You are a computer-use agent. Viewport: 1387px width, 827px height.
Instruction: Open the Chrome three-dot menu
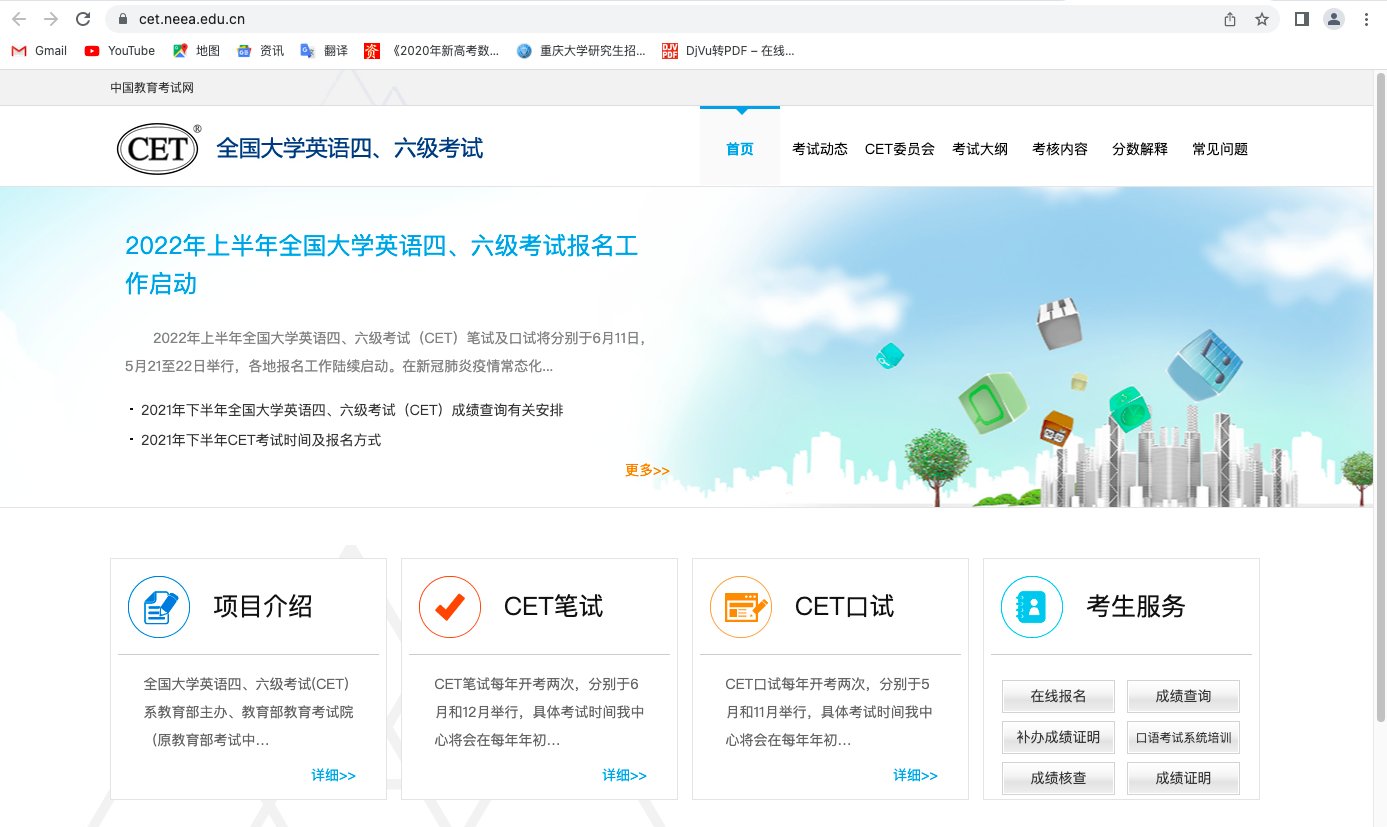(1367, 18)
